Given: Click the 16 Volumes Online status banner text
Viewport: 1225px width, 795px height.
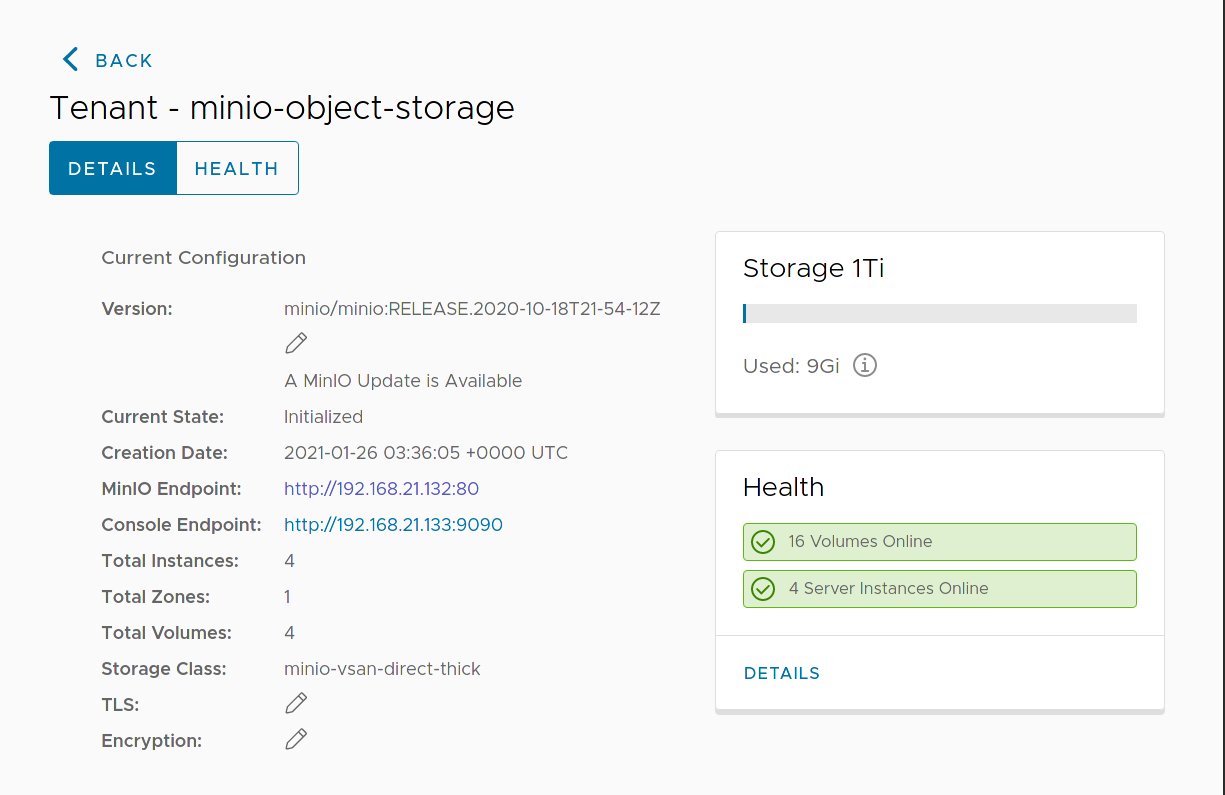Looking at the screenshot, I should click(860, 542).
